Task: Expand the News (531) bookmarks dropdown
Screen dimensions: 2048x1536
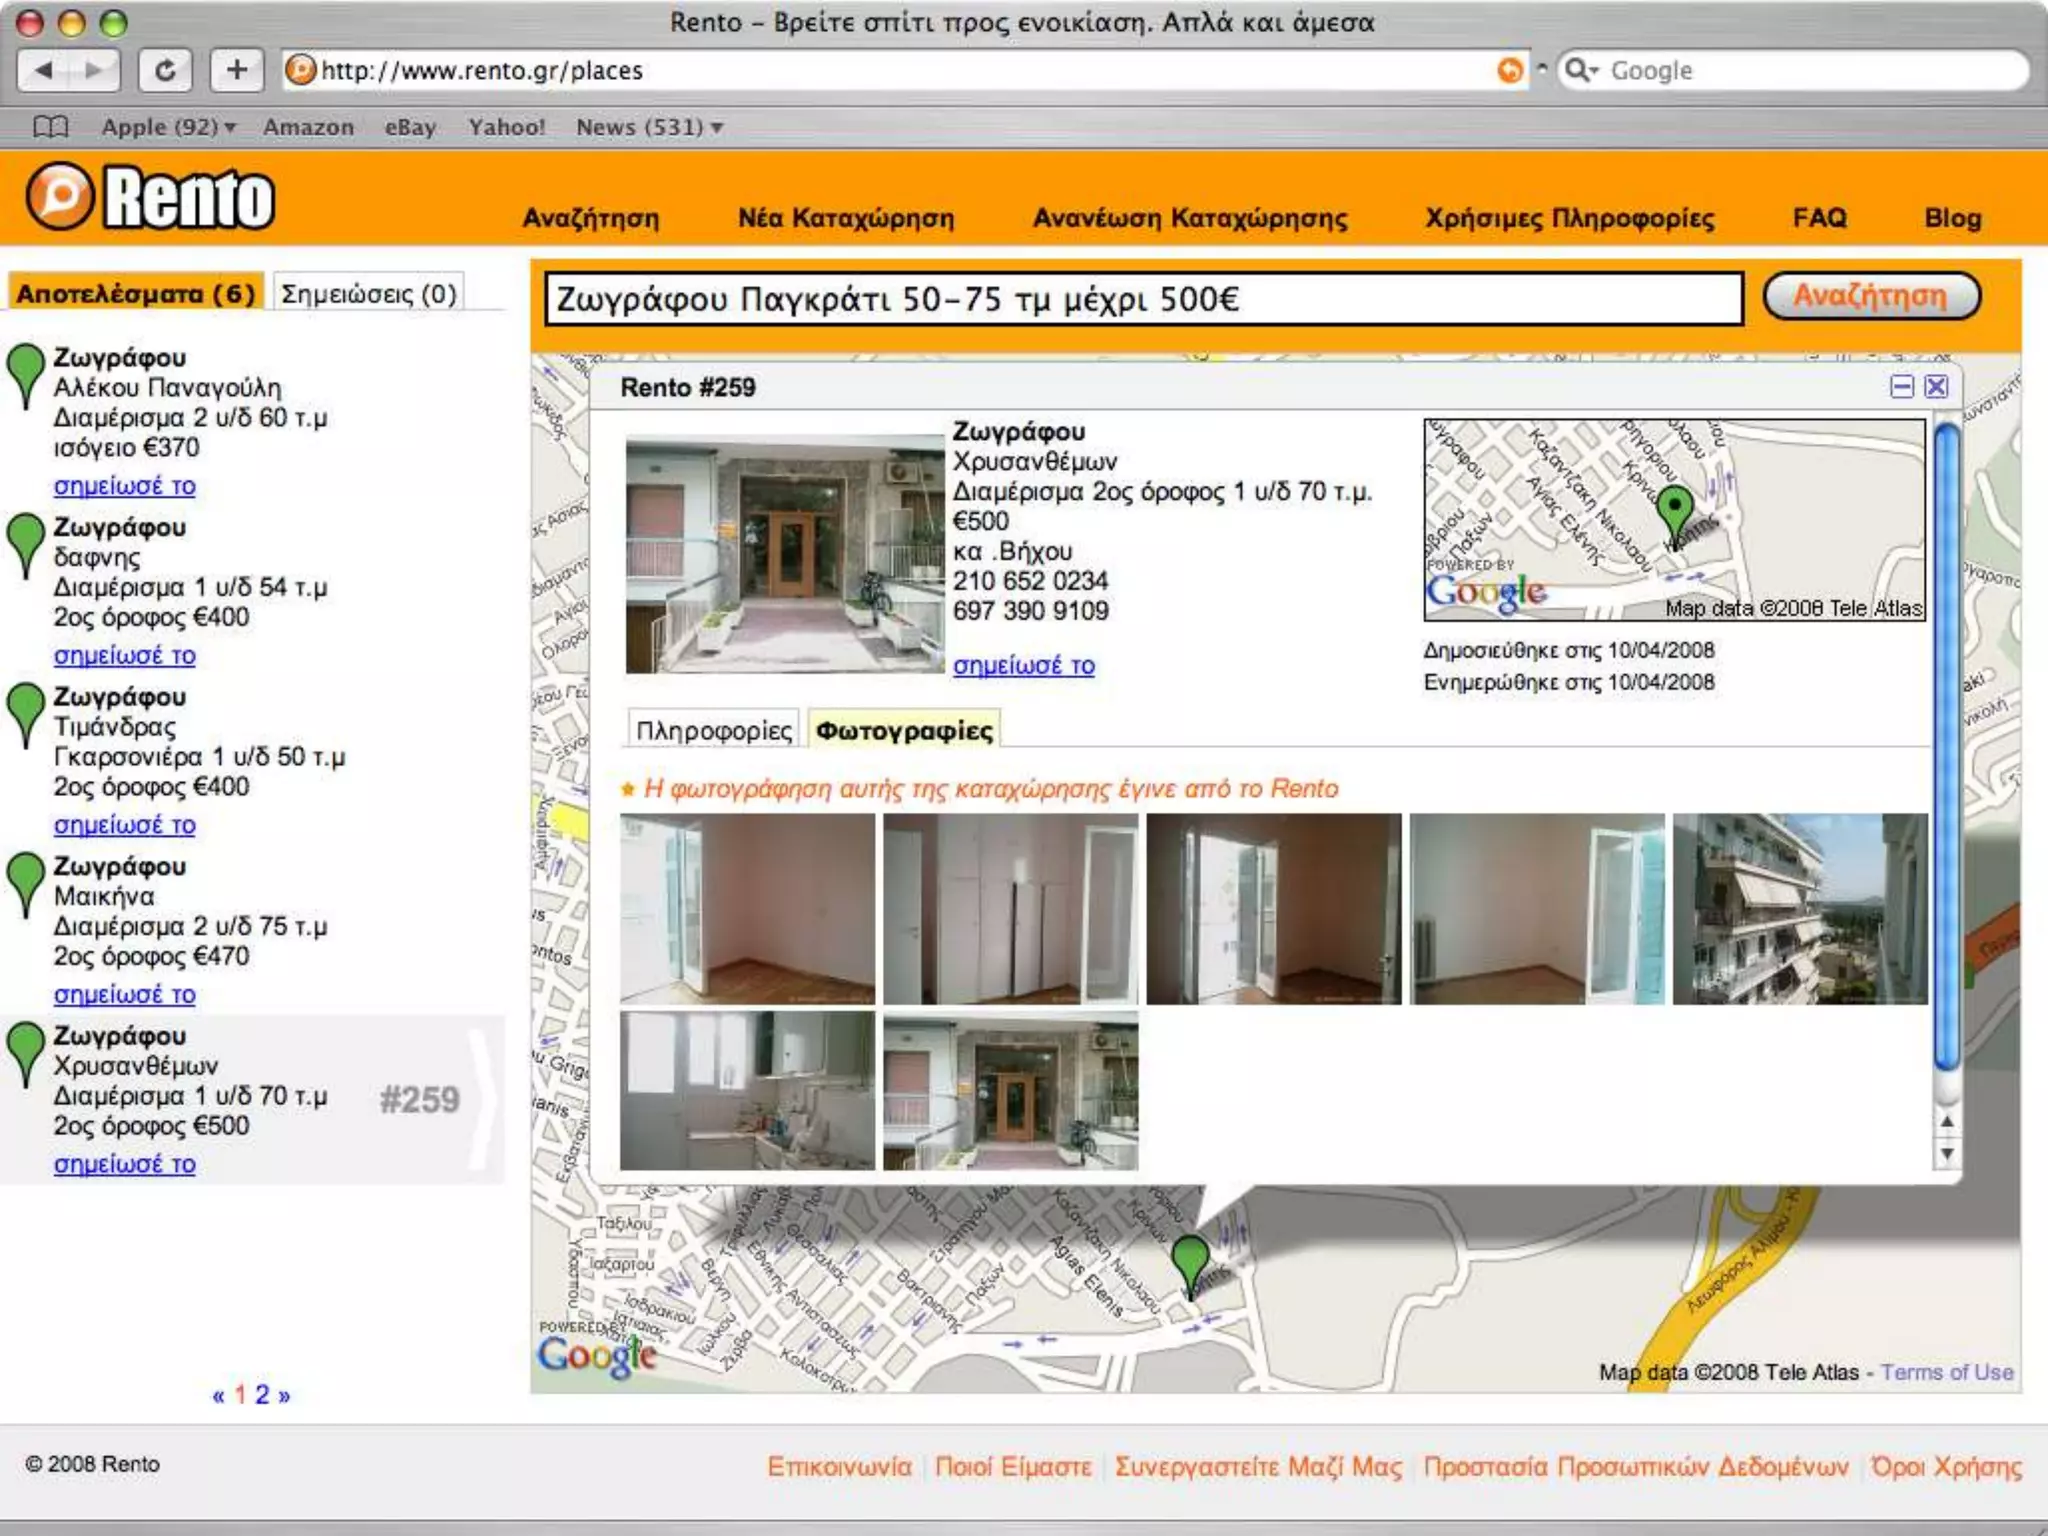Action: pos(650,127)
